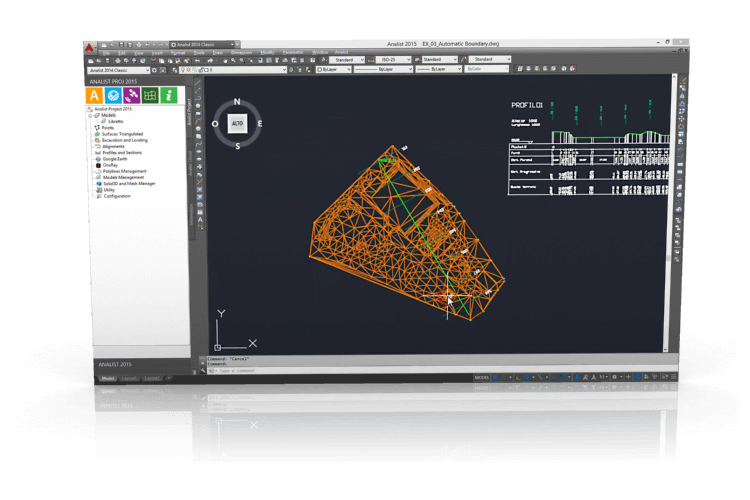750x500 pixels.
Task: Click the Line draw tool icon
Action: (198, 83)
